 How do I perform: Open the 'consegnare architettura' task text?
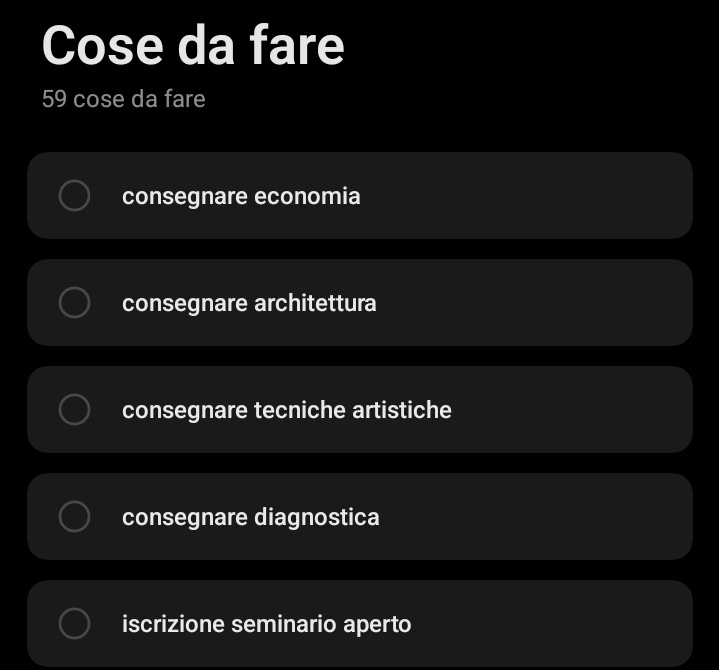pyautogui.click(x=249, y=304)
